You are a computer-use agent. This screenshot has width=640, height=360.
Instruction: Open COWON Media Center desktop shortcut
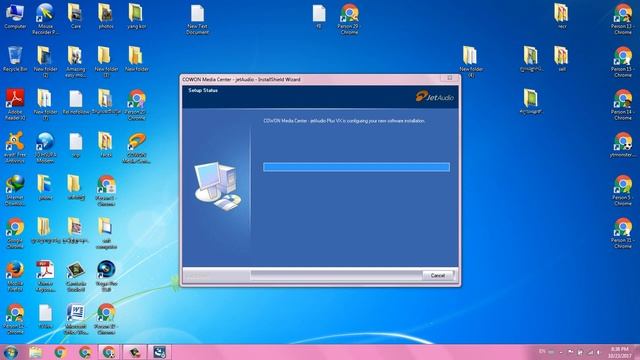pyautogui.click(x=136, y=148)
